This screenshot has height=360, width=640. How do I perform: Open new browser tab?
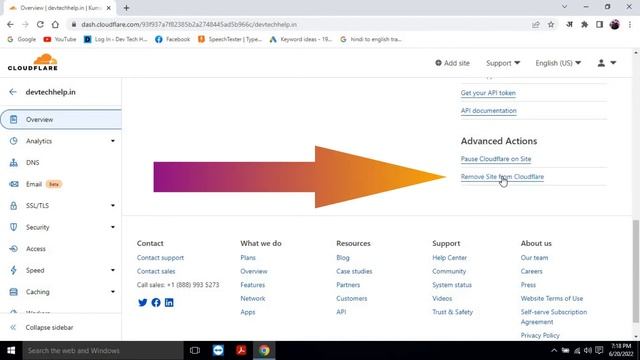point(127,8)
